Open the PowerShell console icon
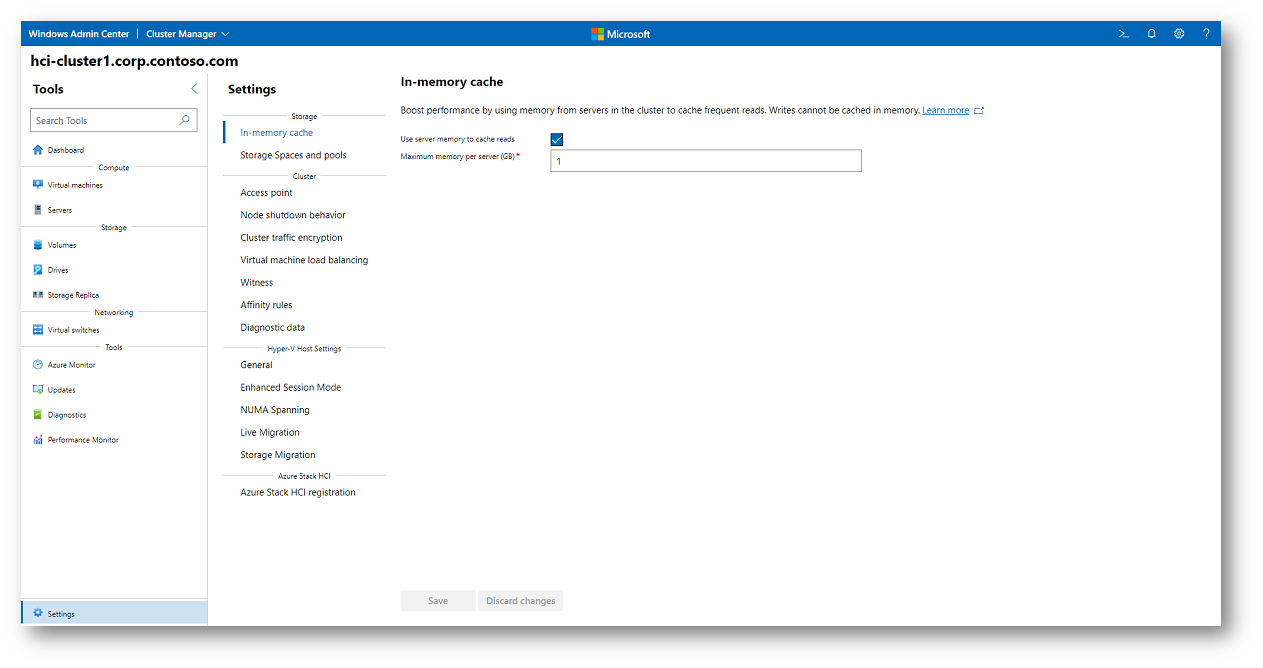Image resolution: width=1263 pixels, height=668 pixels. 1124,34
